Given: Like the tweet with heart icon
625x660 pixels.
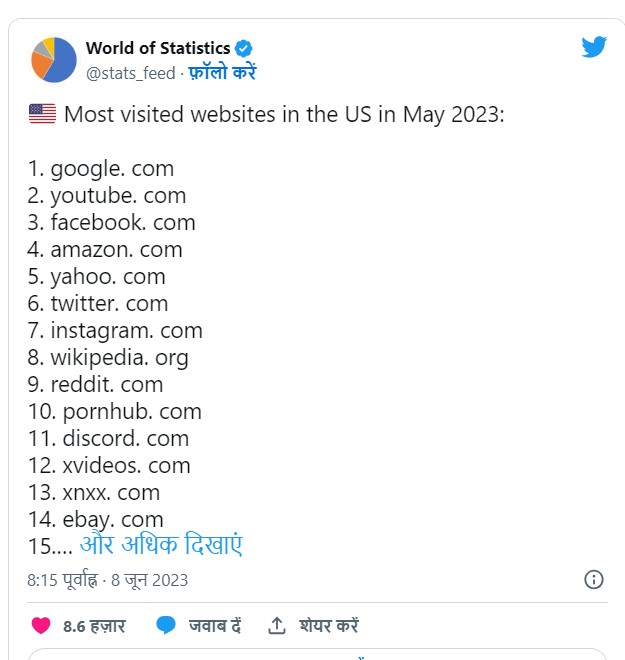Looking at the screenshot, I should pos(41,625).
